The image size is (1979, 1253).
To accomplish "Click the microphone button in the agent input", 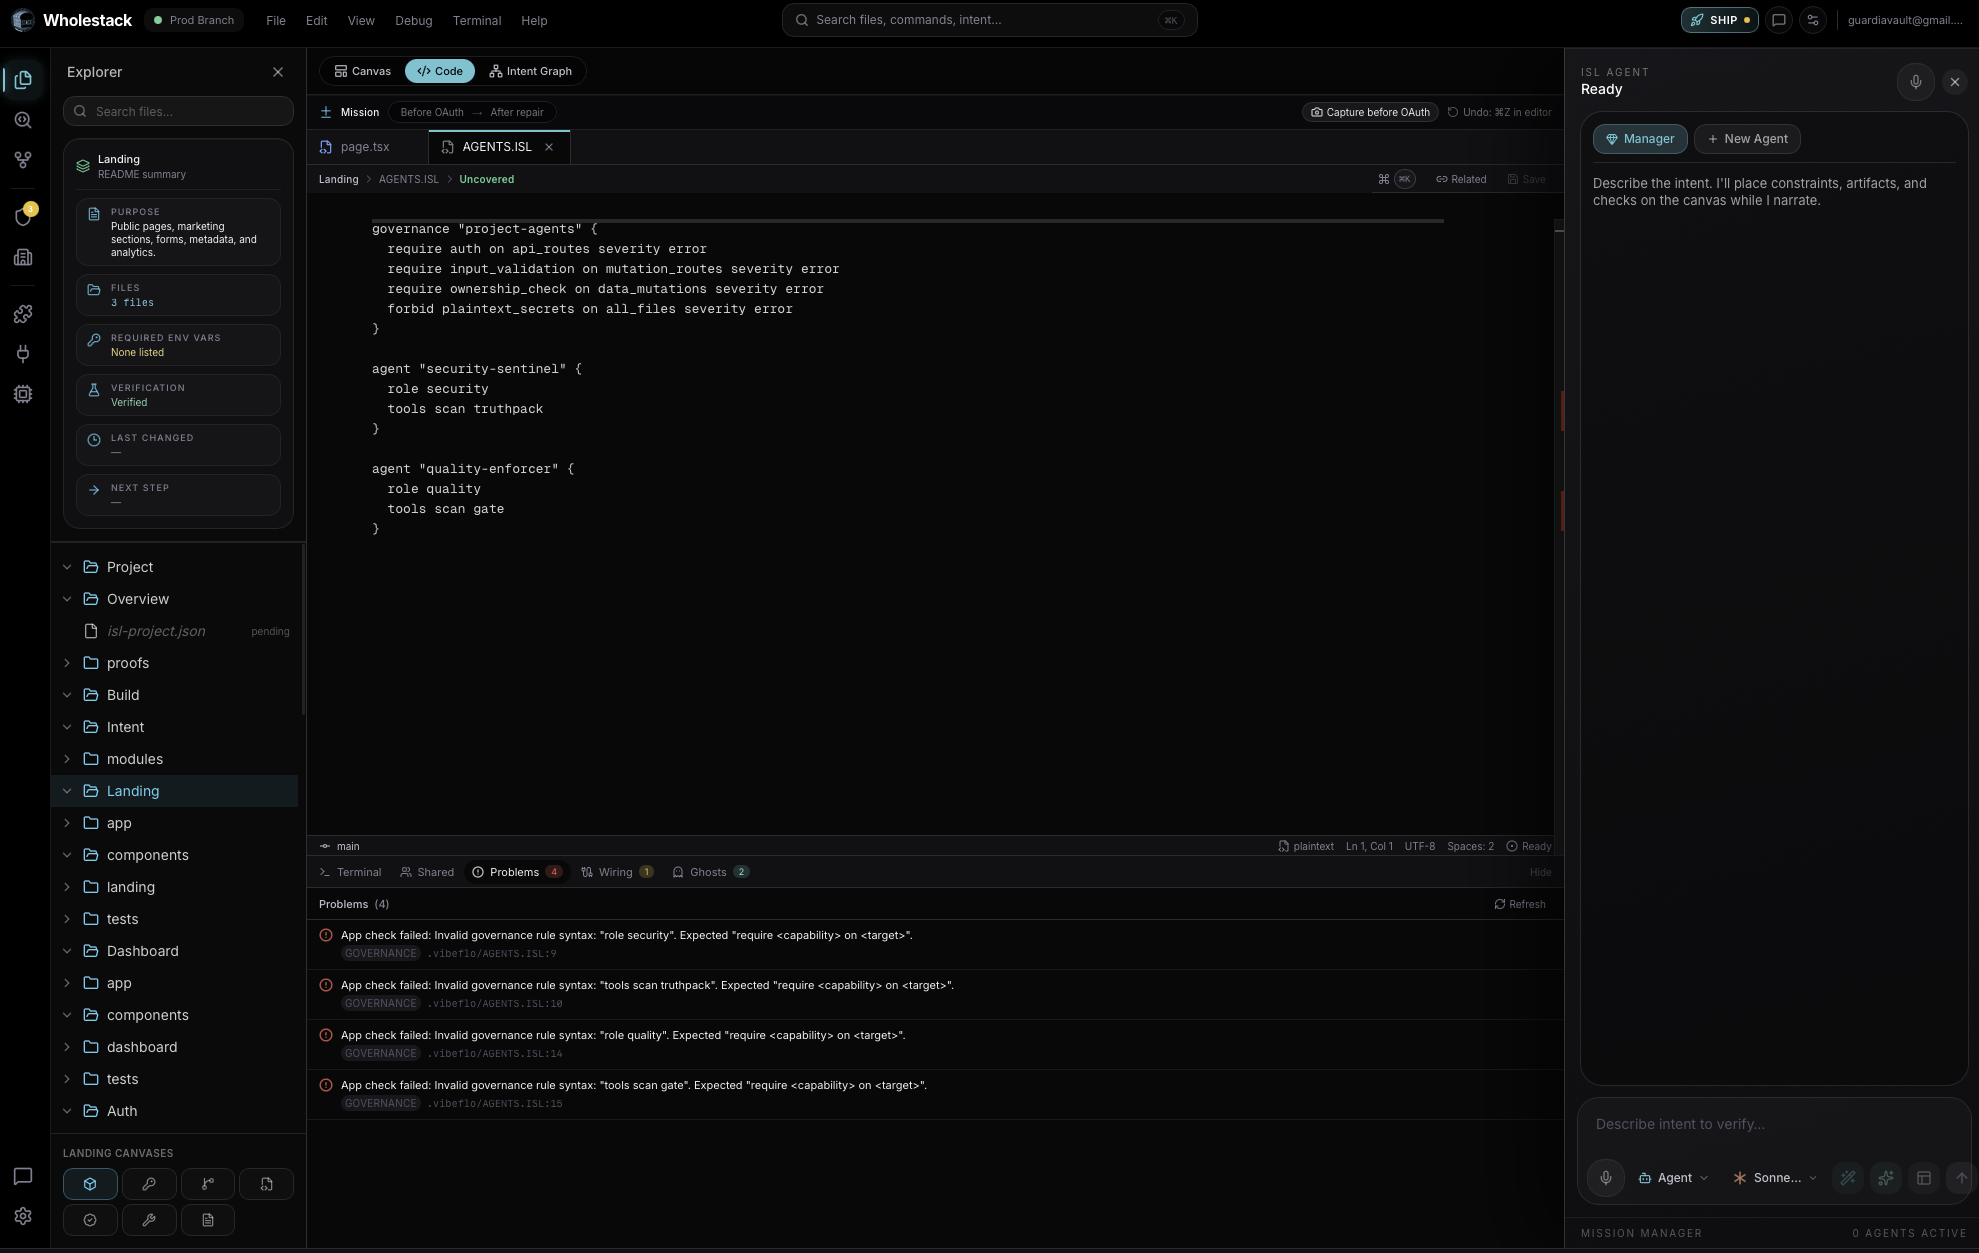I will (x=1606, y=1178).
